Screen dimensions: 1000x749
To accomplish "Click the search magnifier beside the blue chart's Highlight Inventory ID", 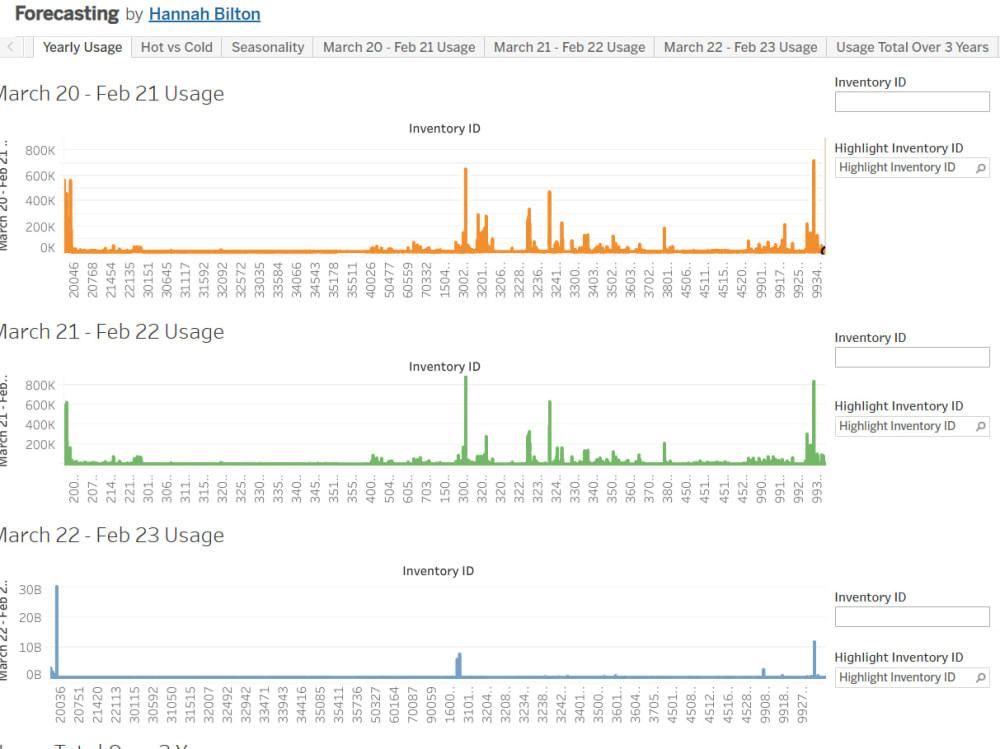I will 979,677.
